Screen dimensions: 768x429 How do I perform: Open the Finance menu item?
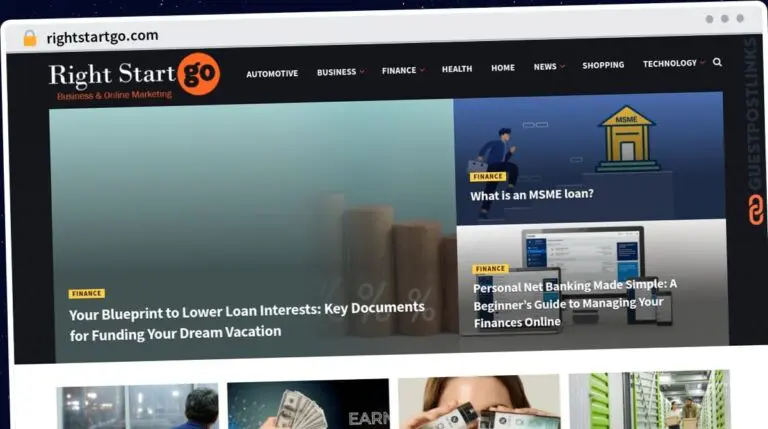tap(399, 71)
